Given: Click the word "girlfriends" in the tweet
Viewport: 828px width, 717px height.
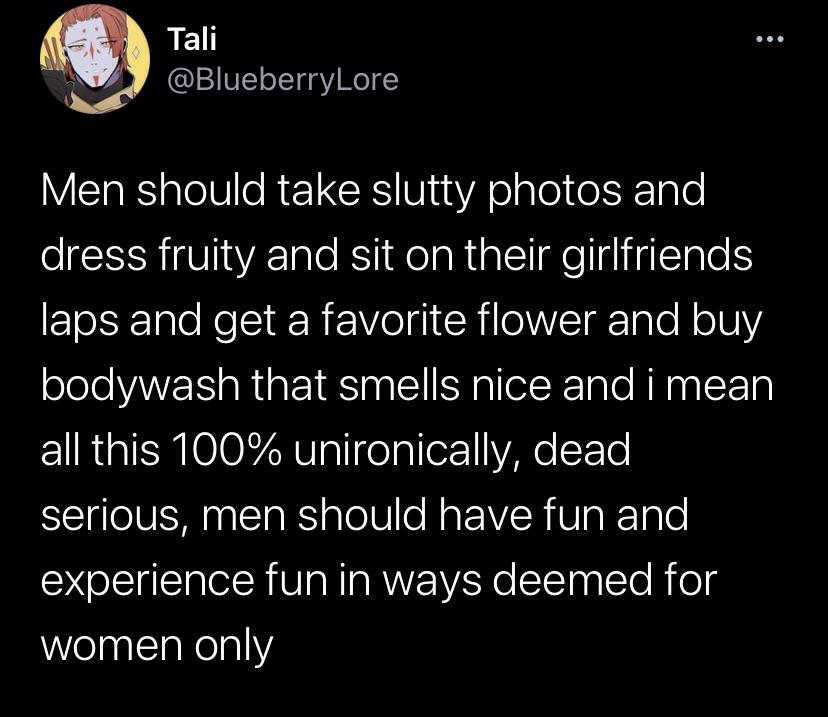Looking at the screenshot, I should point(648,255).
